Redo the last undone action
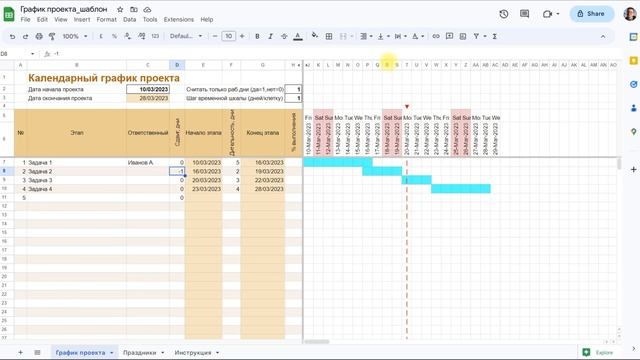The image size is (640, 360). pyautogui.click(x=25, y=36)
